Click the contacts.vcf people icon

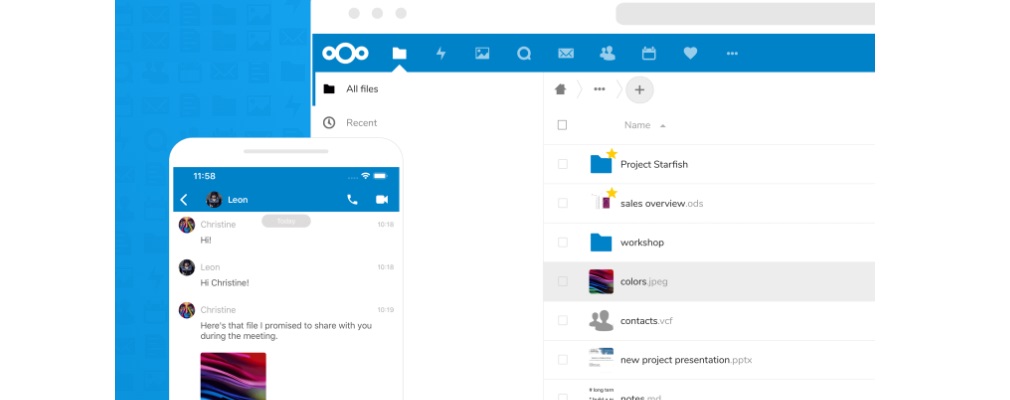[601, 320]
